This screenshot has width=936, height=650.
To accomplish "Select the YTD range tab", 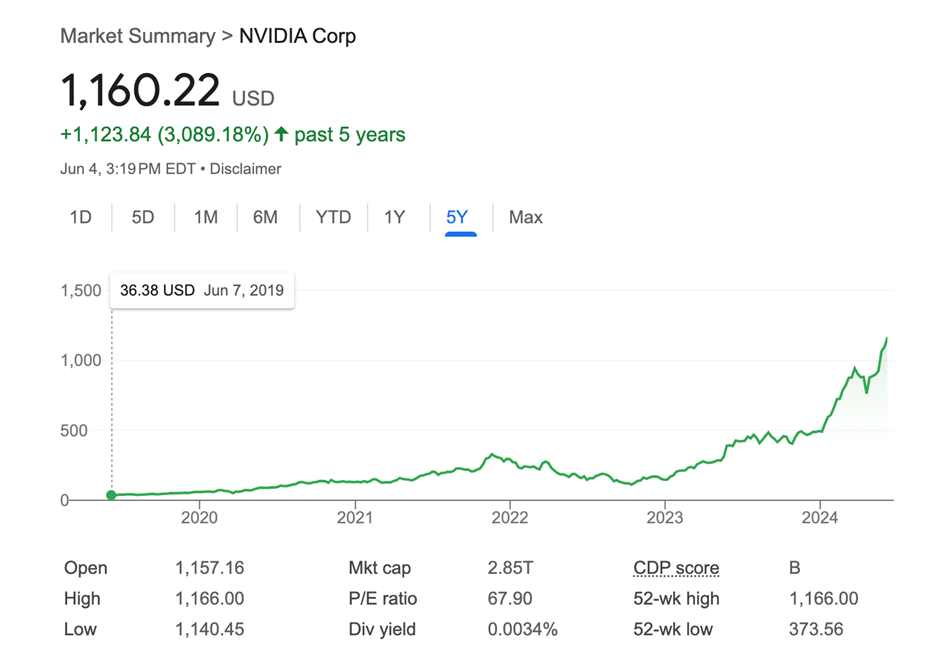I will 333,217.
